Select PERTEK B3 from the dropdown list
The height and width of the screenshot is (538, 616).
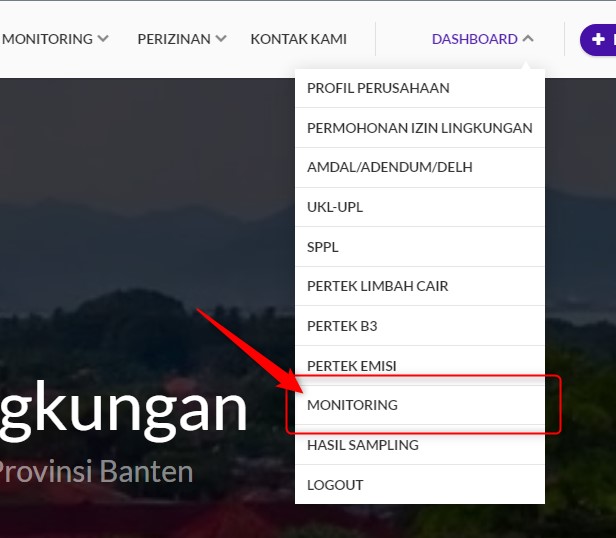point(342,326)
